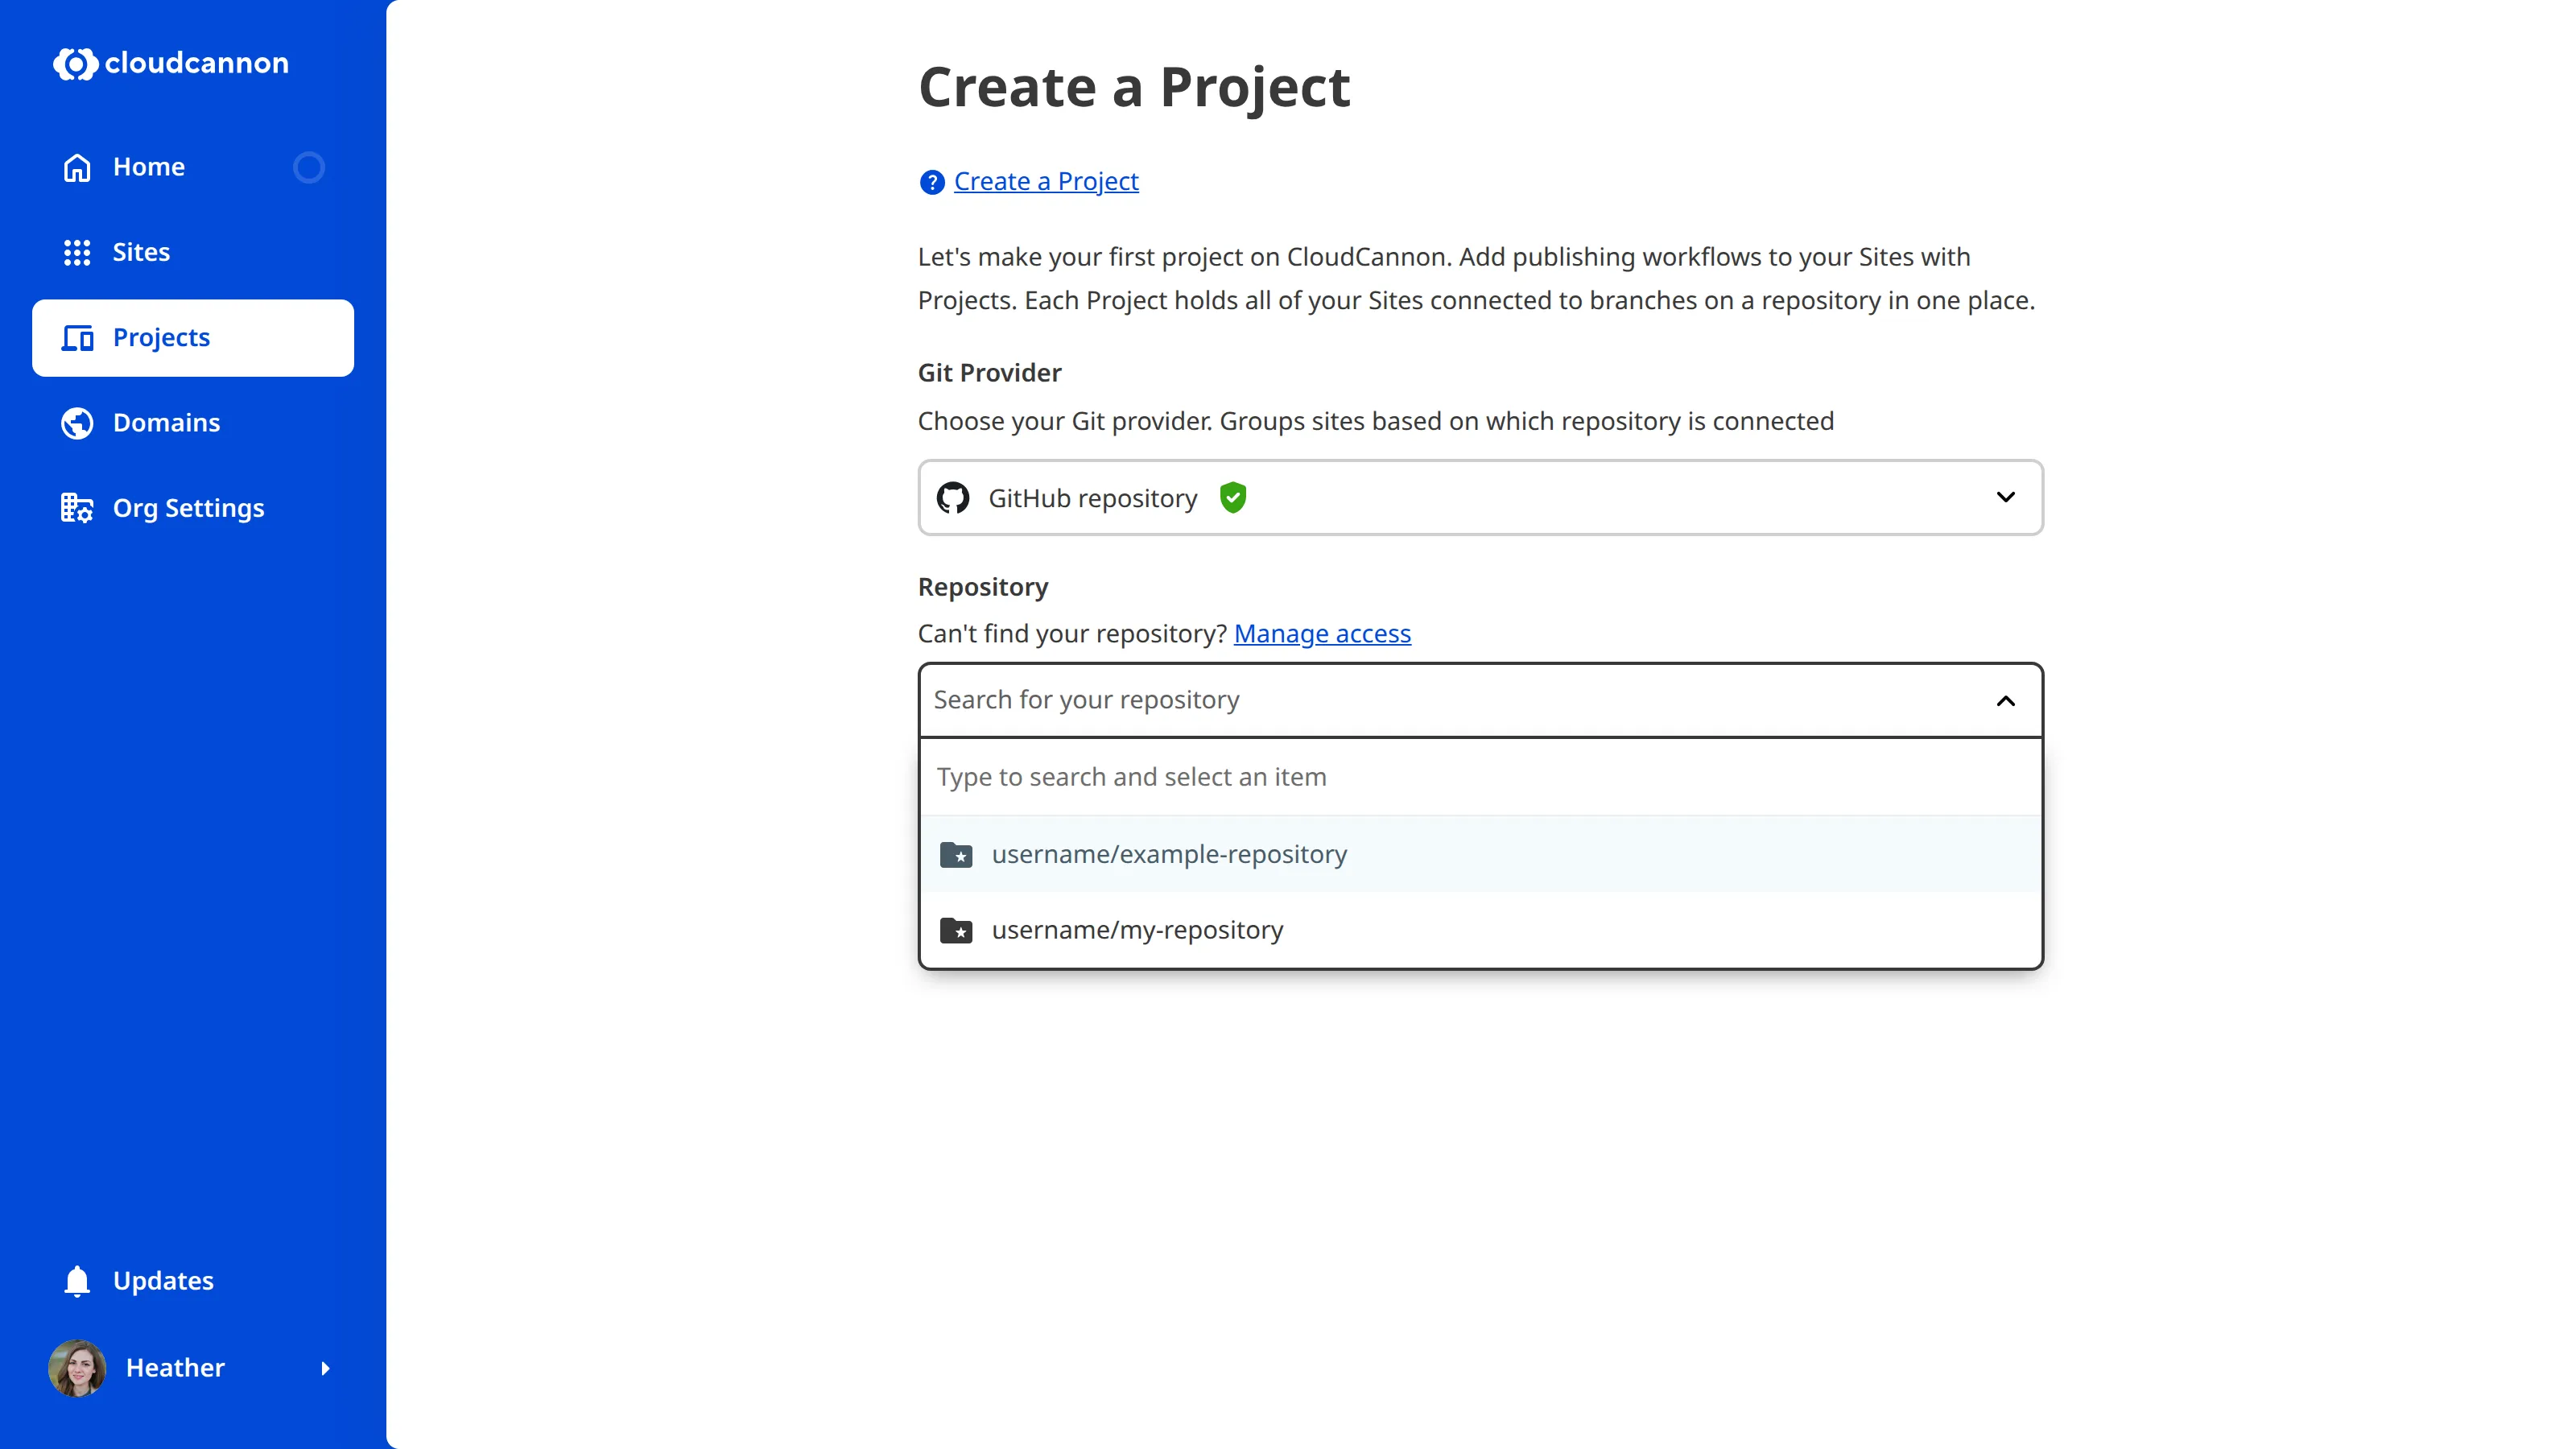This screenshot has height=1449, width=2576.
Task: Click the CloudCannon logo
Action: coord(170,63)
